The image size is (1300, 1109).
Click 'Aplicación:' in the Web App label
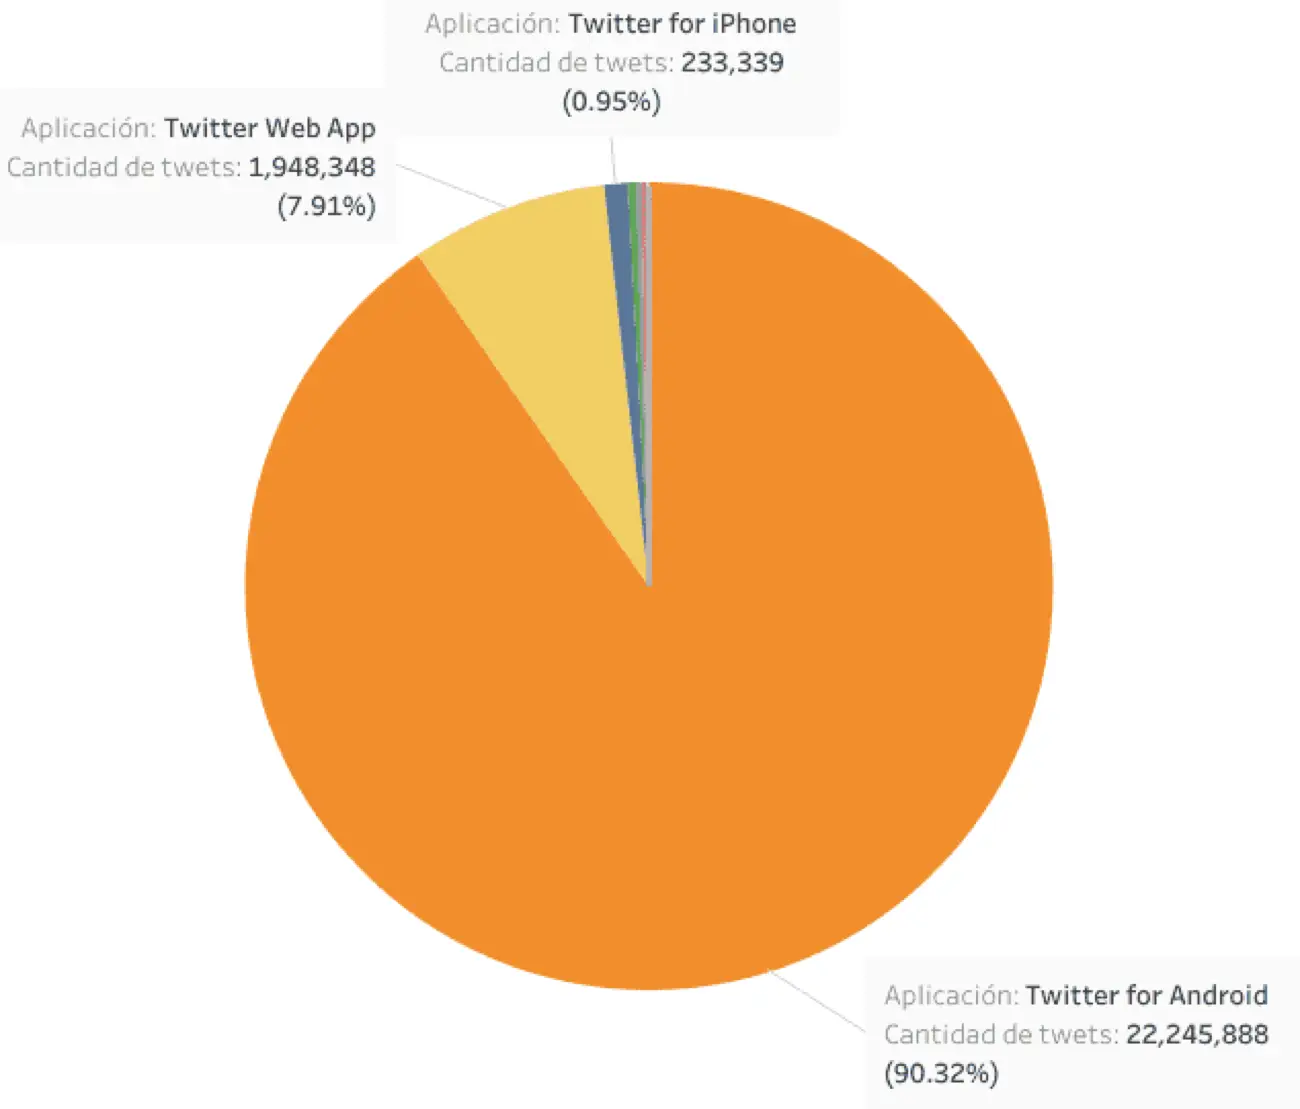[x=89, y=128]
